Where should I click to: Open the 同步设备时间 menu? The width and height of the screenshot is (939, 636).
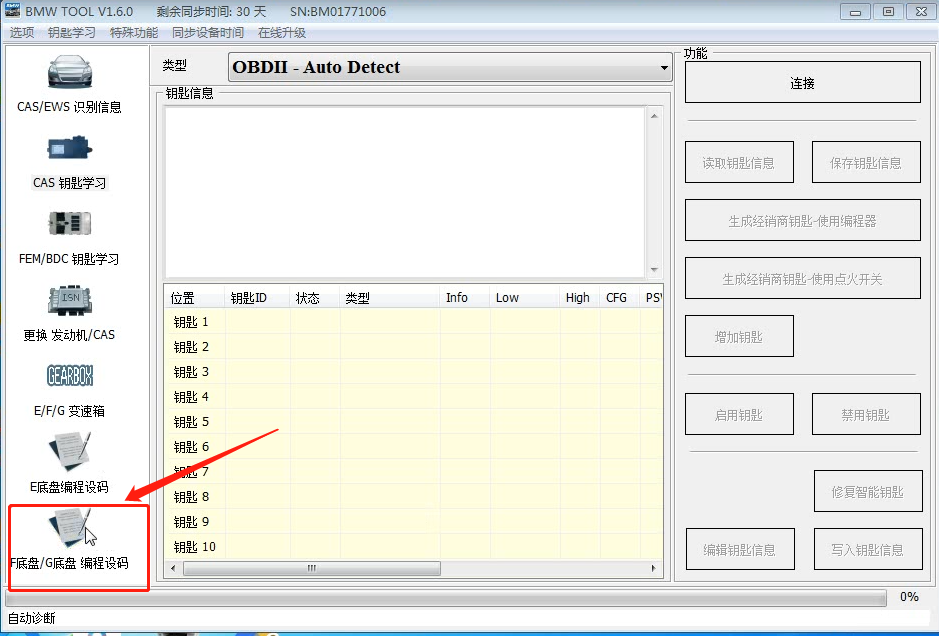[208, 32]
